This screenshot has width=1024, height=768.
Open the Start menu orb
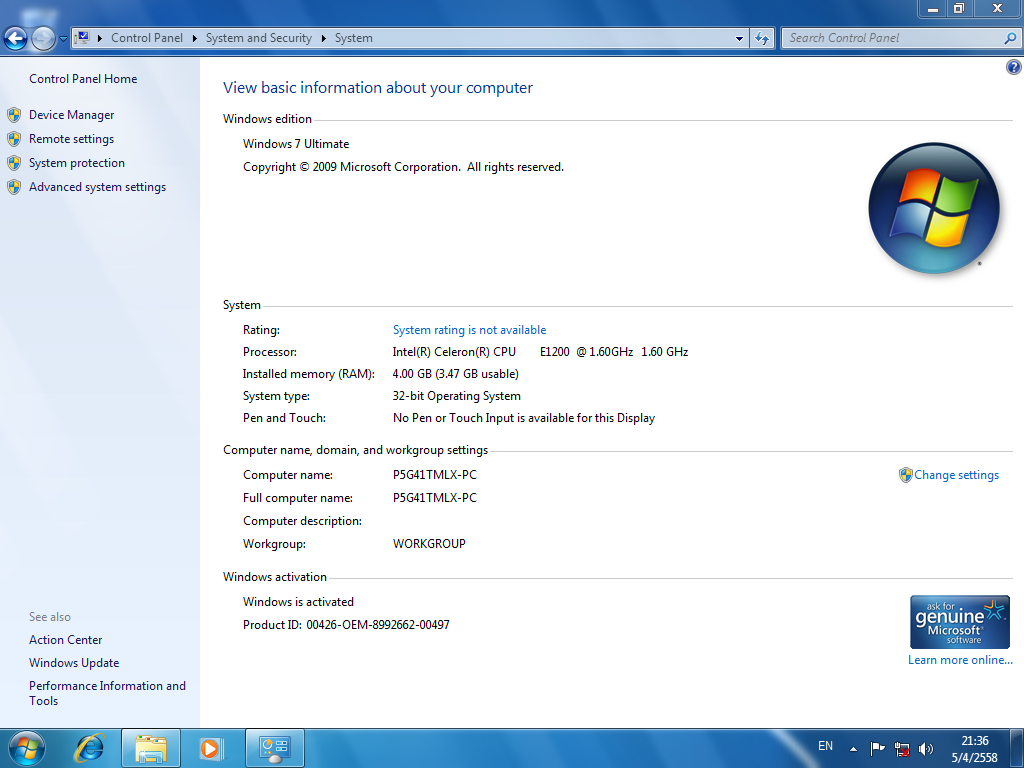click(27, 748)
